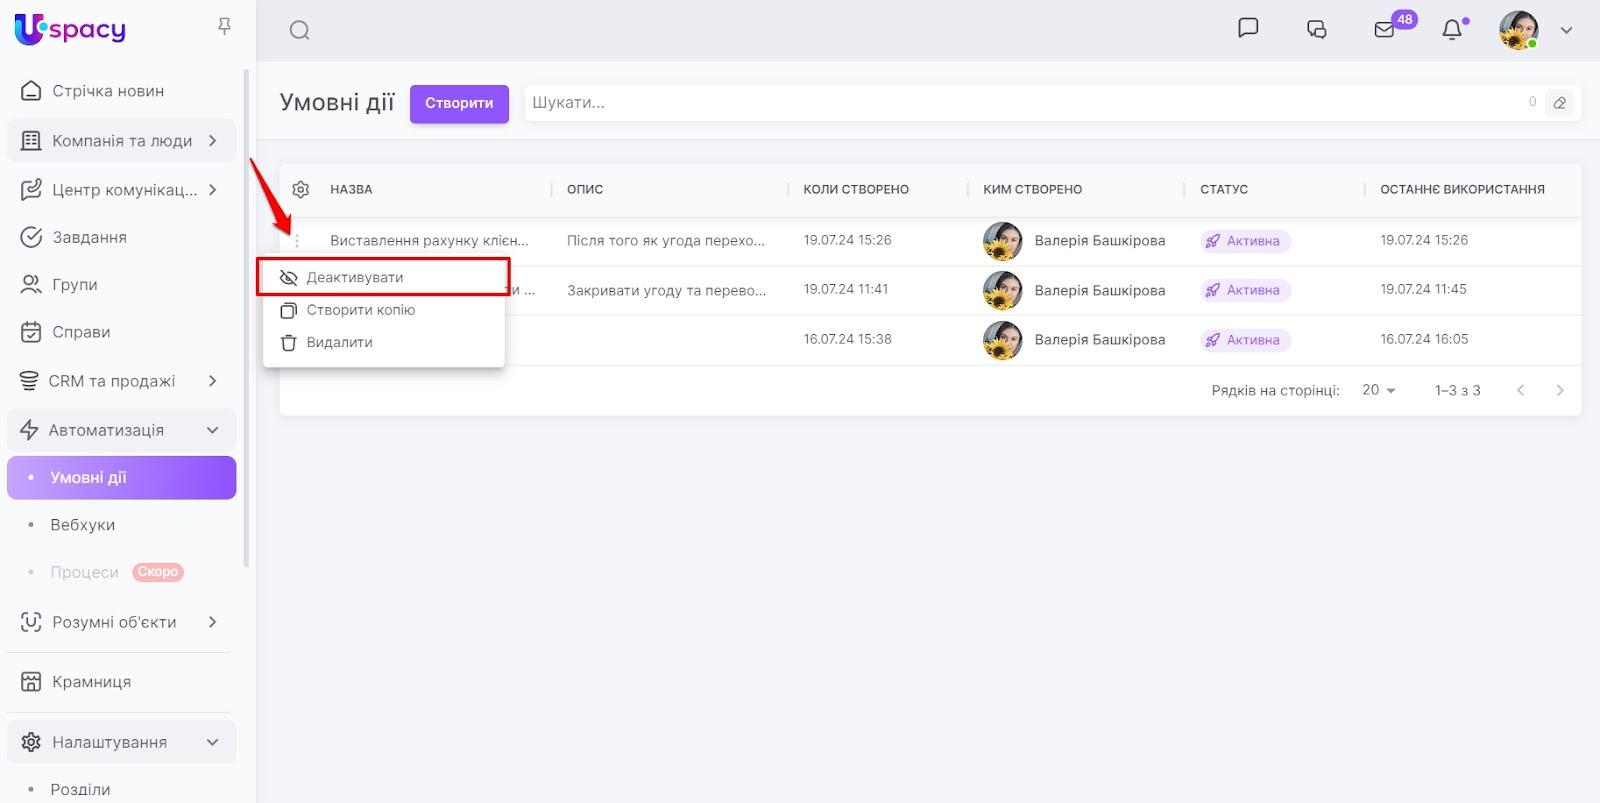Open the notifications bell icon
The height and width of the screenshot is (803, 1600).
pyautogui.click(x=1452, y=30)
